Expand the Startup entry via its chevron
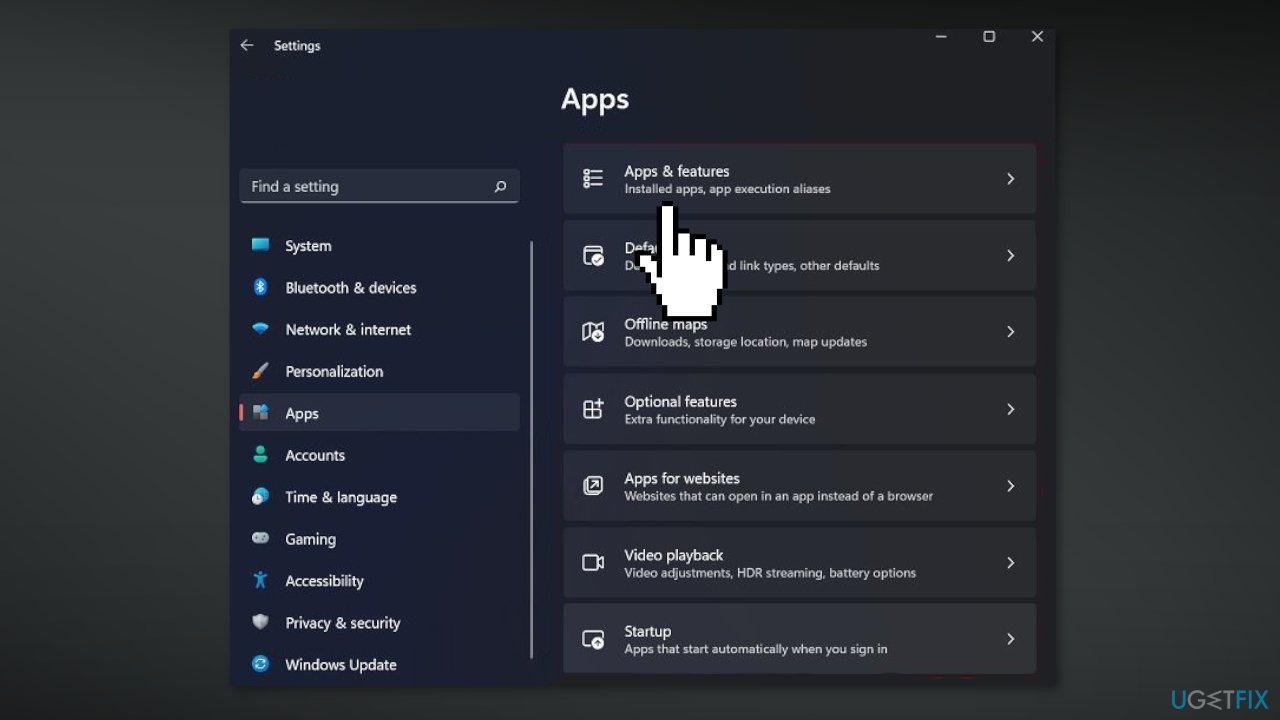Viewport: 1280px width, 720px height. coord(1011,639)
